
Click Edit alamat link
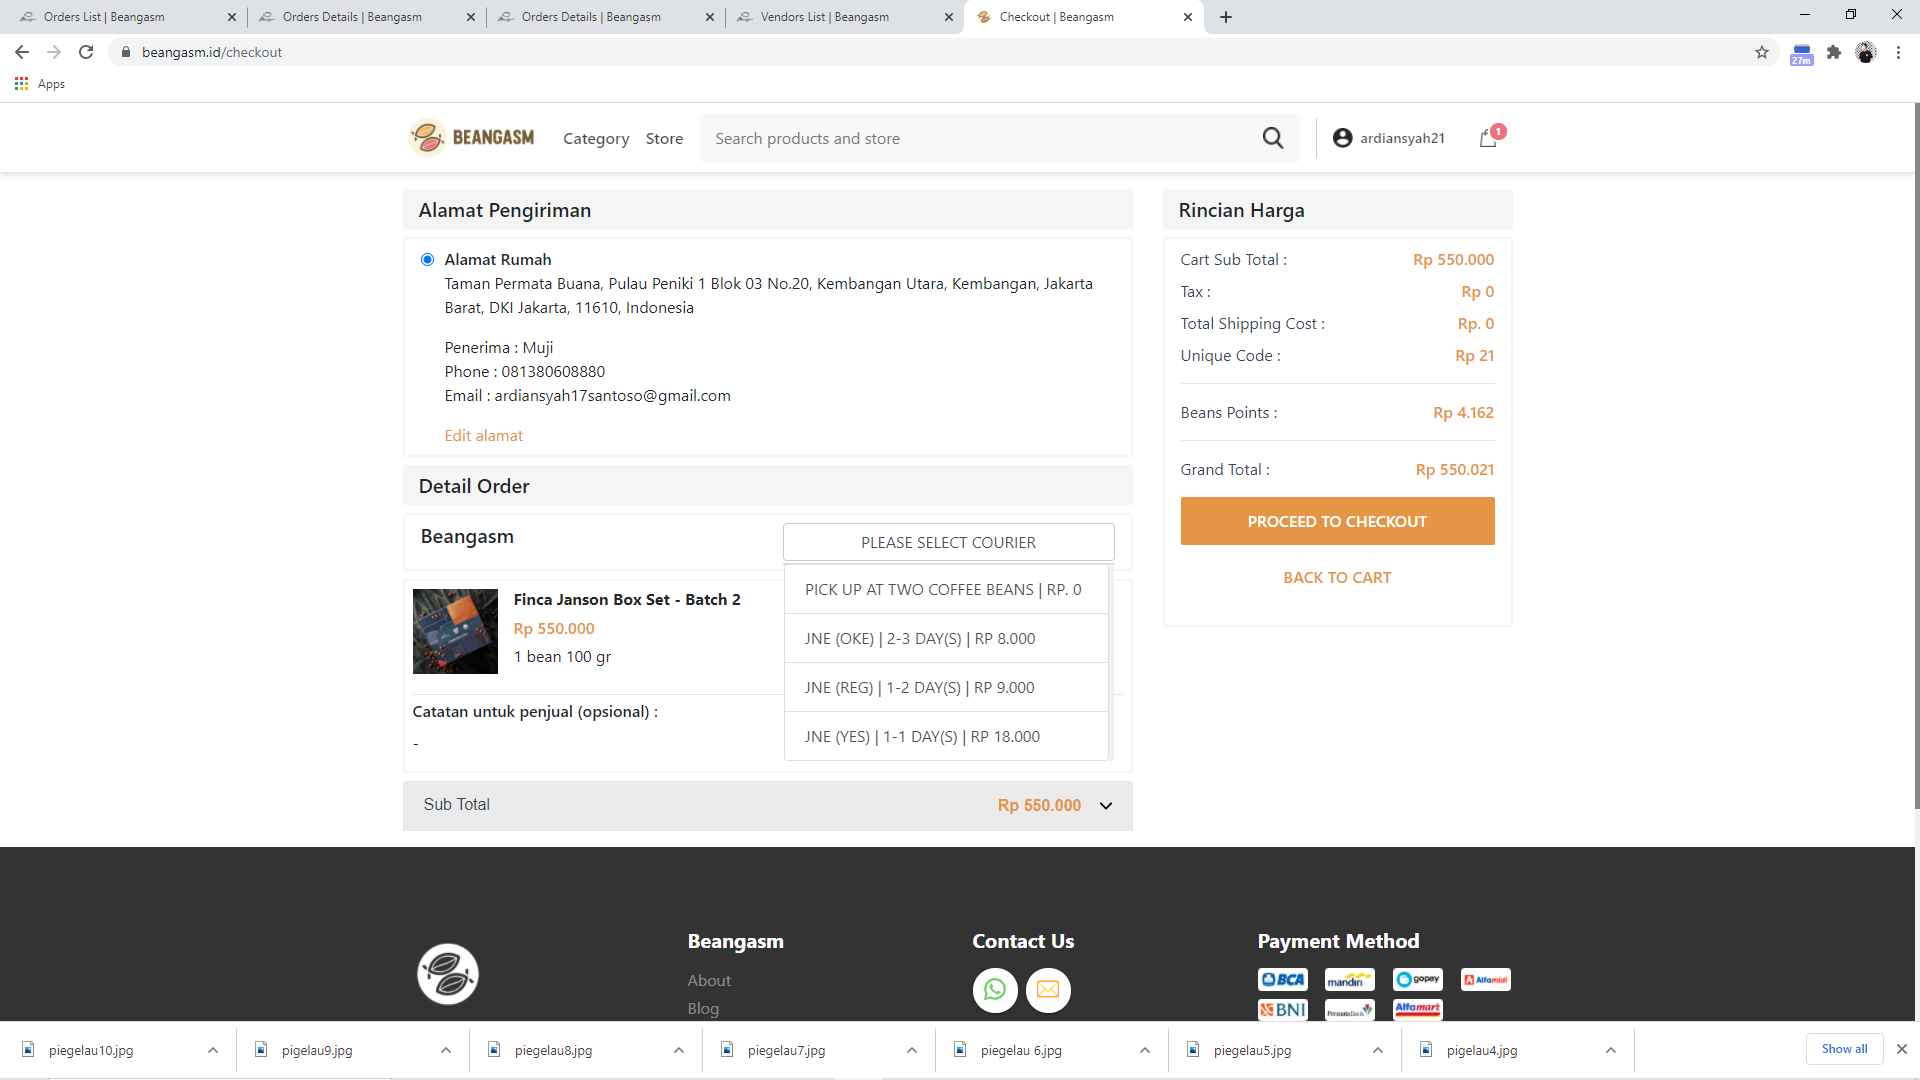(x=484, y=436)
